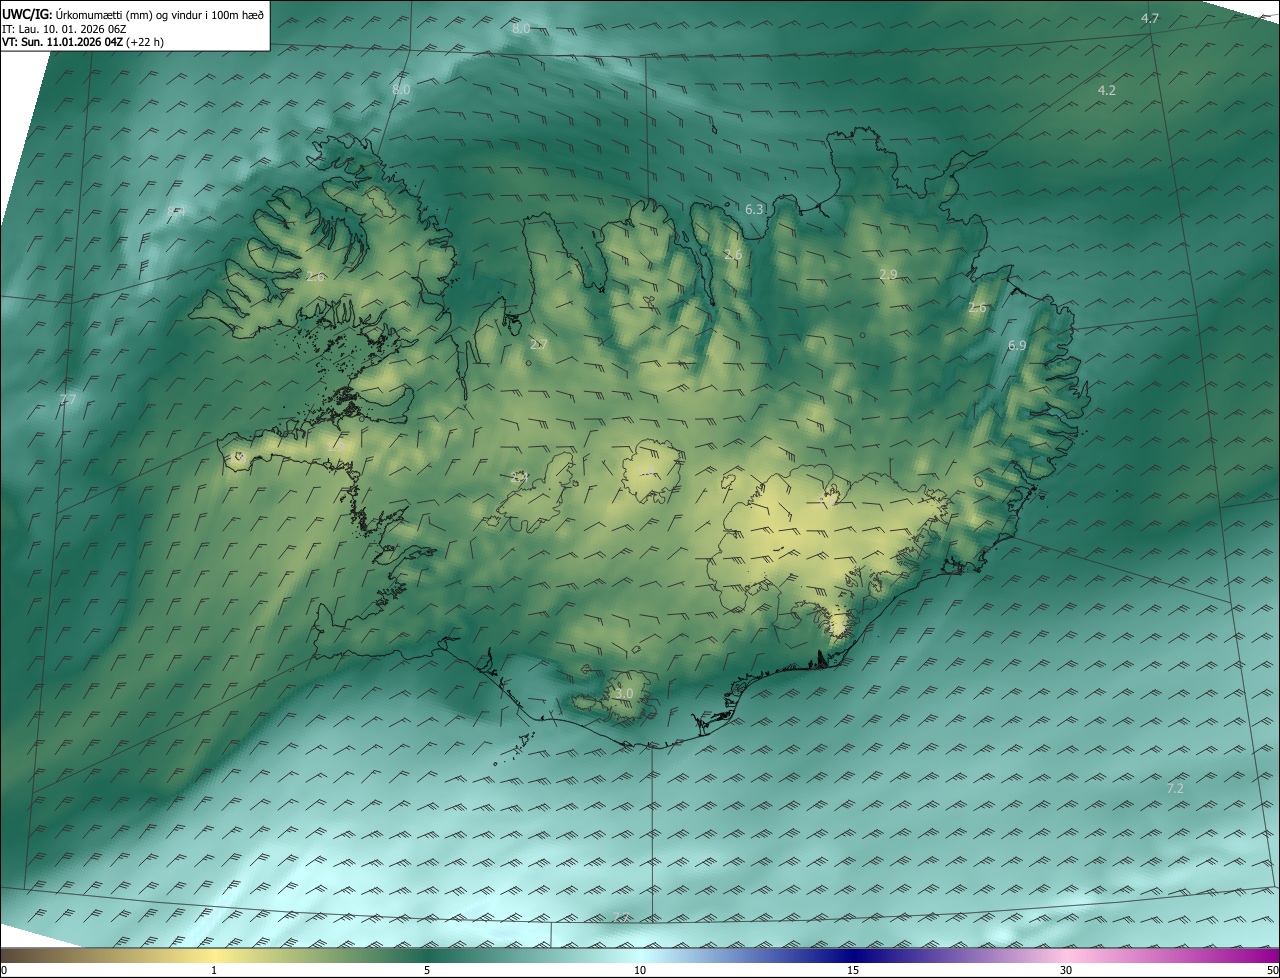Click the color bar tick labeled 5
The width and height of the screenshot is (1280, 978).
tap(427, 970)
